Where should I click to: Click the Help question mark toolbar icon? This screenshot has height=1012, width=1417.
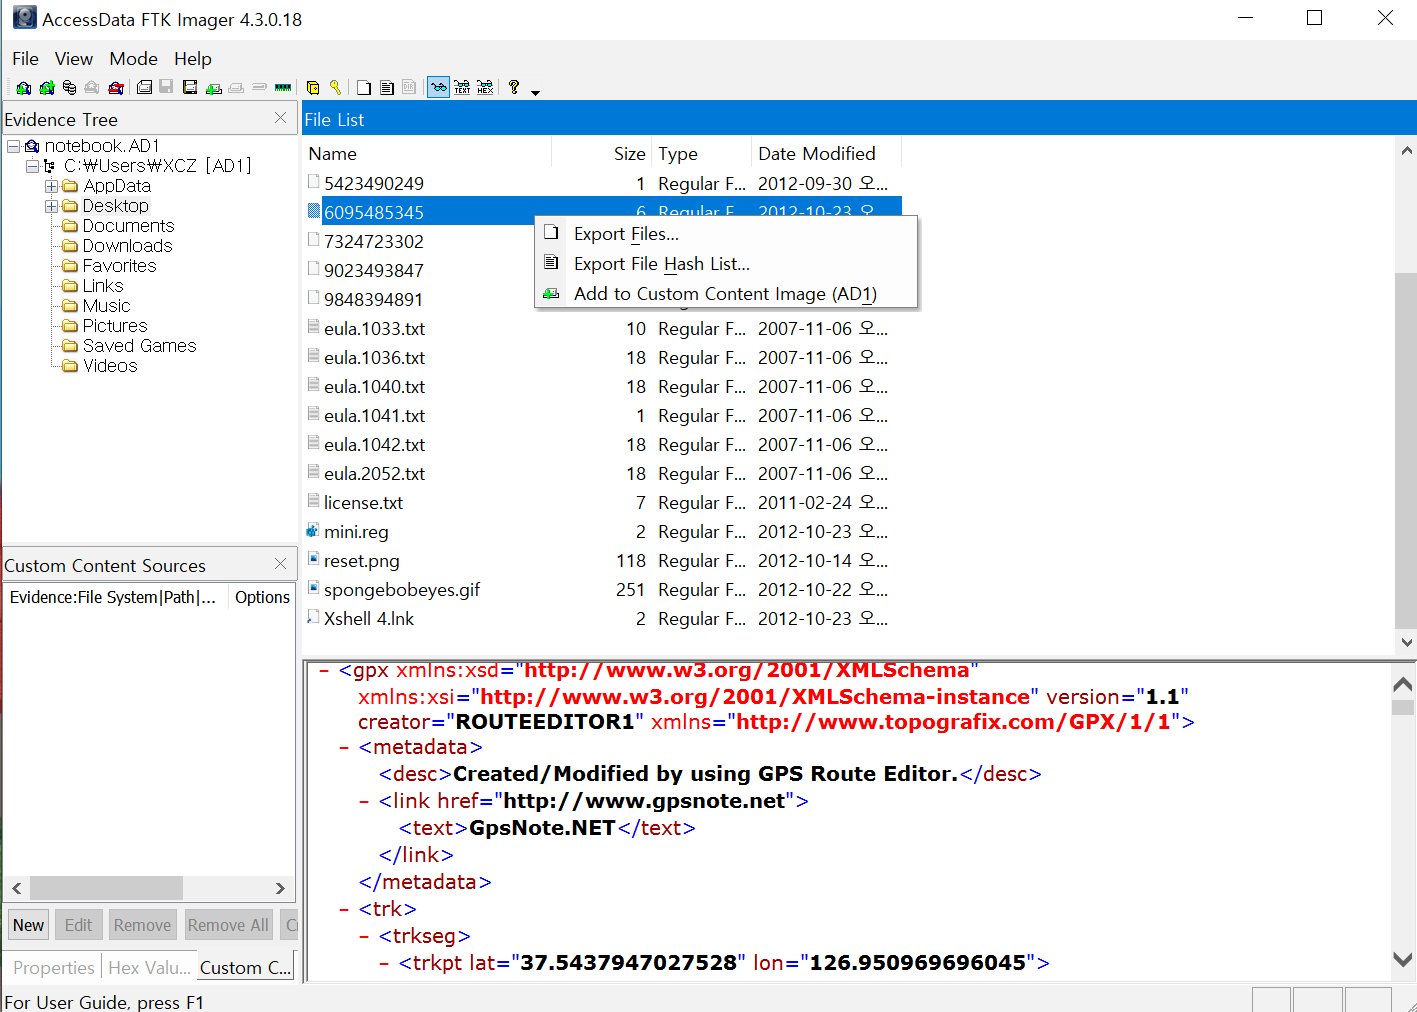tap(513, 88)
